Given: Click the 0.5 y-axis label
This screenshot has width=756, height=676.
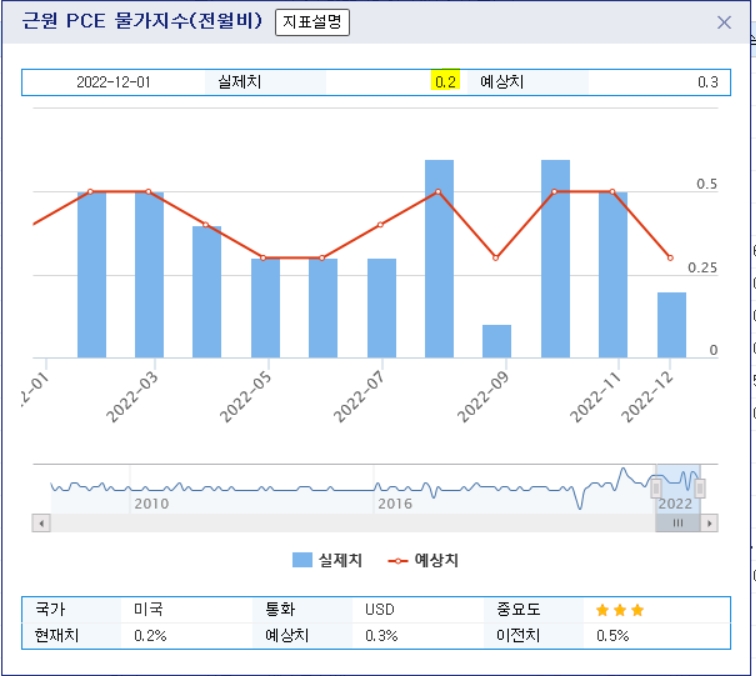Looking at the screenshot, I should (707, 184).
